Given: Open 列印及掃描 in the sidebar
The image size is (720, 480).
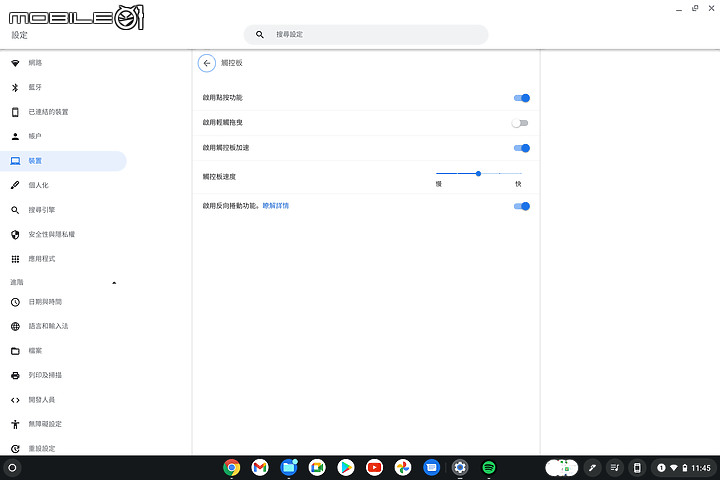Looking at the screenshot, I should (x=63, y=375).
